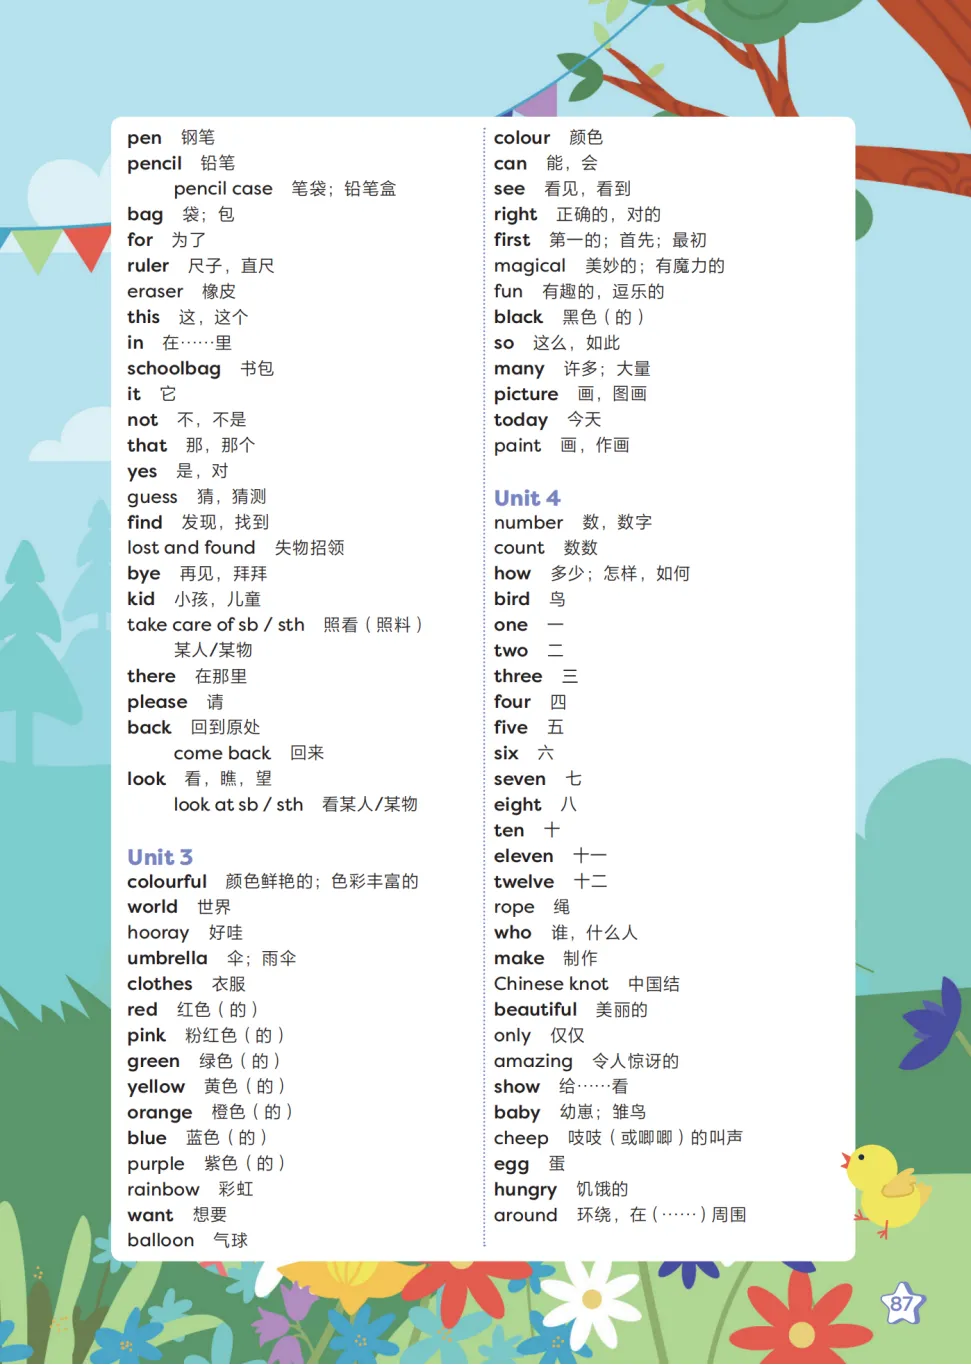The width and height of the screenshot is (971, 1365).
Task: Click the word 'please'
Action: (x=157, y=703)
